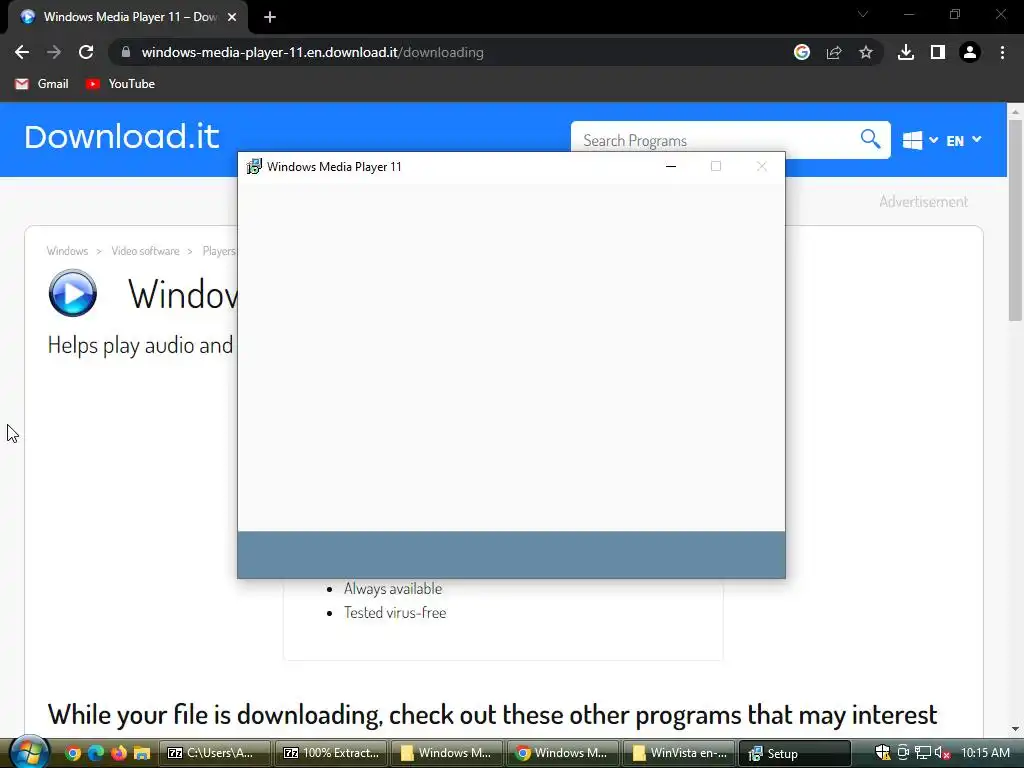Click the Video software breadcrumb link

(145, 251)
